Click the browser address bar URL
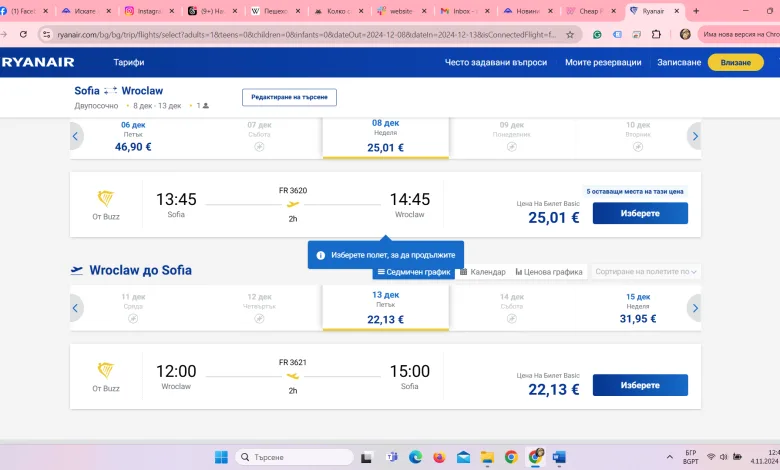The width and height of the screenshot is (780, 470). (306, 35)
